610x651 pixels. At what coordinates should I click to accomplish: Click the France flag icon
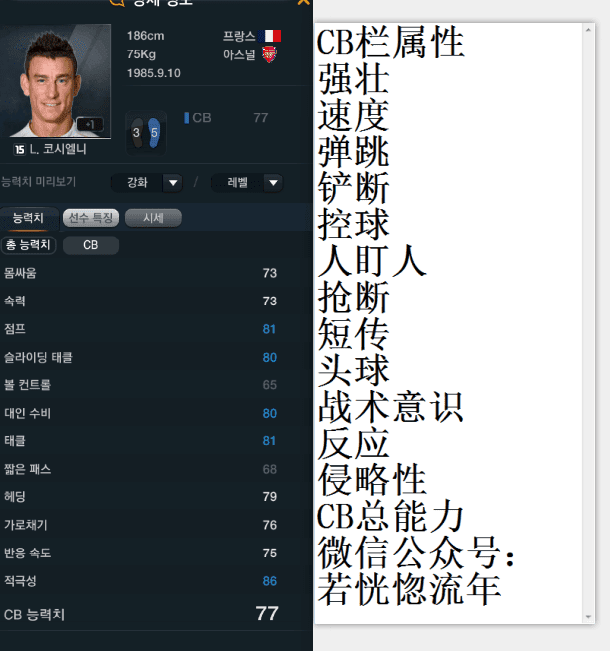pos(269,36)
